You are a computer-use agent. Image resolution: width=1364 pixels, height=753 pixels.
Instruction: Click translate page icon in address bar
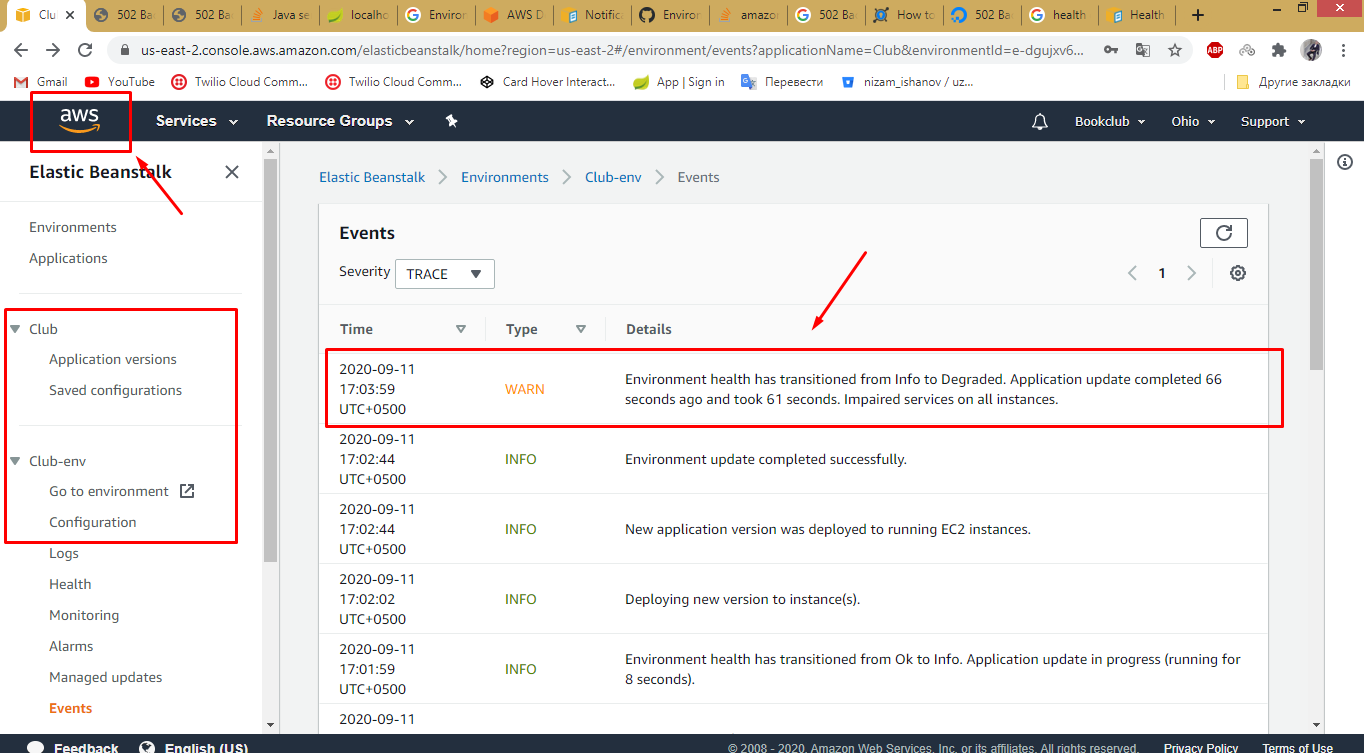coord(1143,50)
